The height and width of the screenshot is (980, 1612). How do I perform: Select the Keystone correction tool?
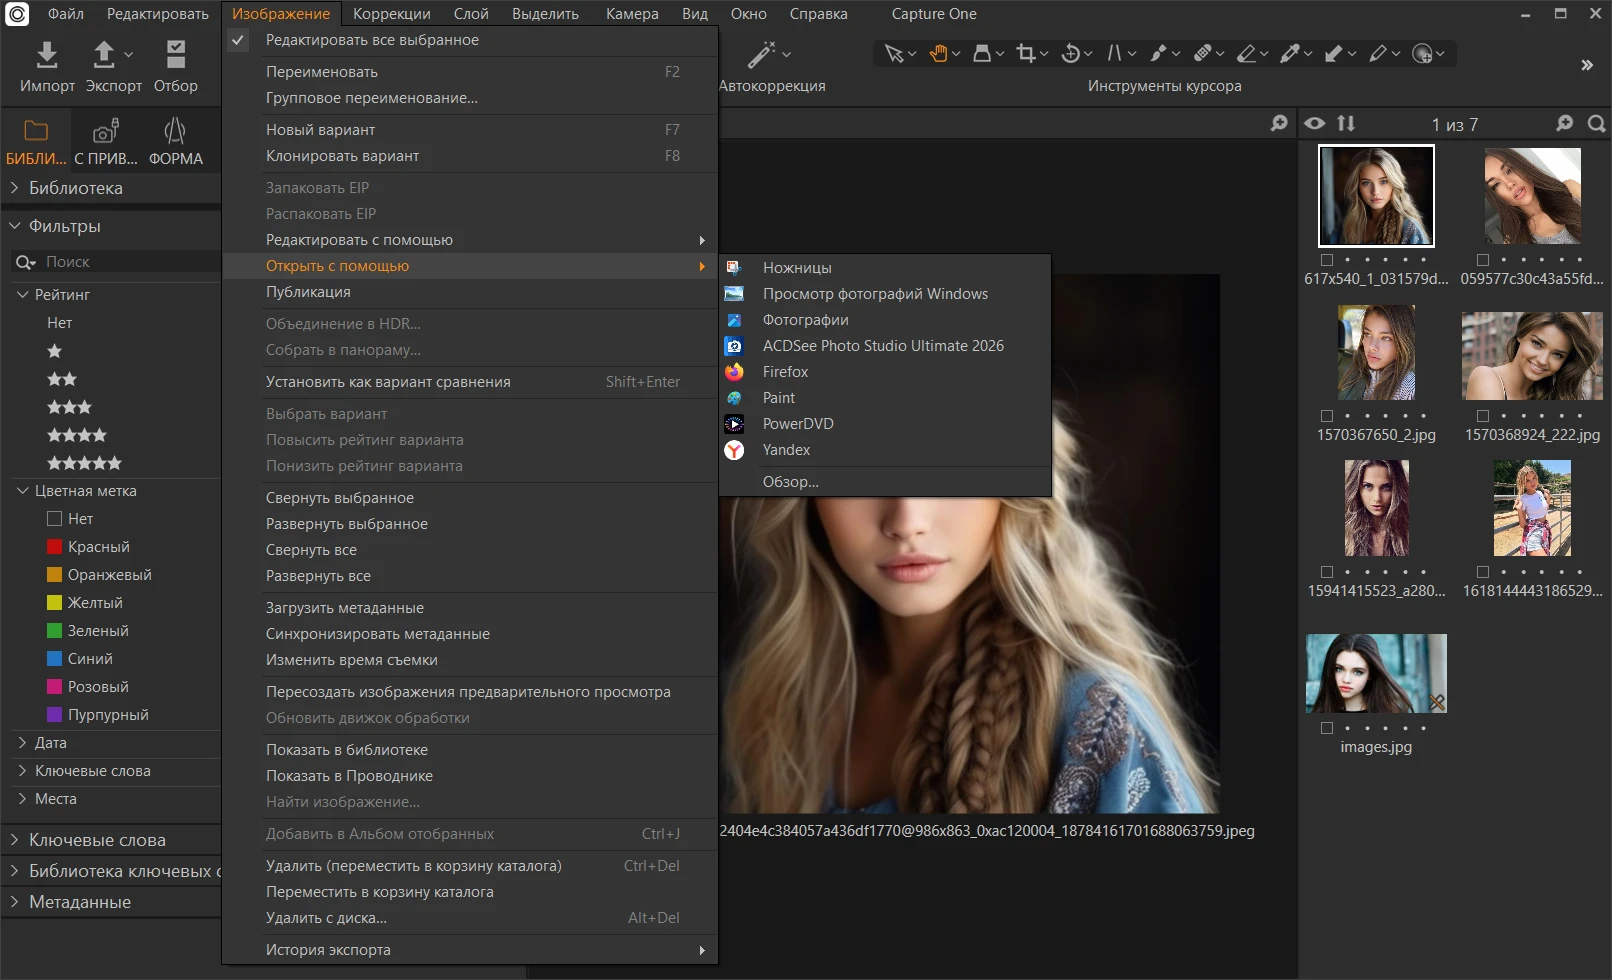point(1115,54)
